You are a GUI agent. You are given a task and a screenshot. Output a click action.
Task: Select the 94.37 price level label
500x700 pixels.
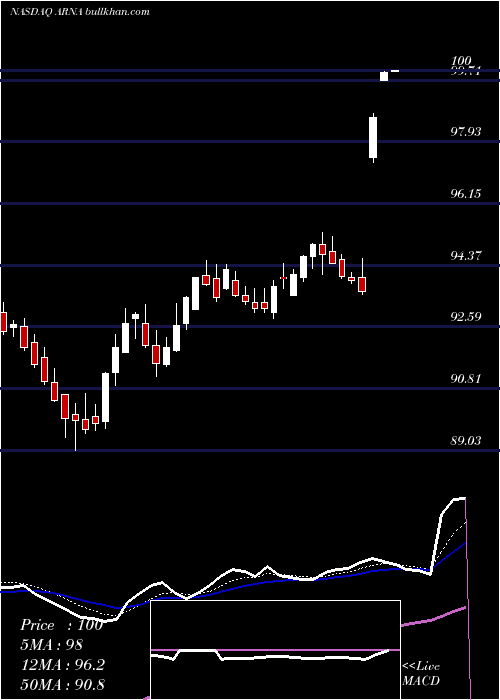pos(466,256)
